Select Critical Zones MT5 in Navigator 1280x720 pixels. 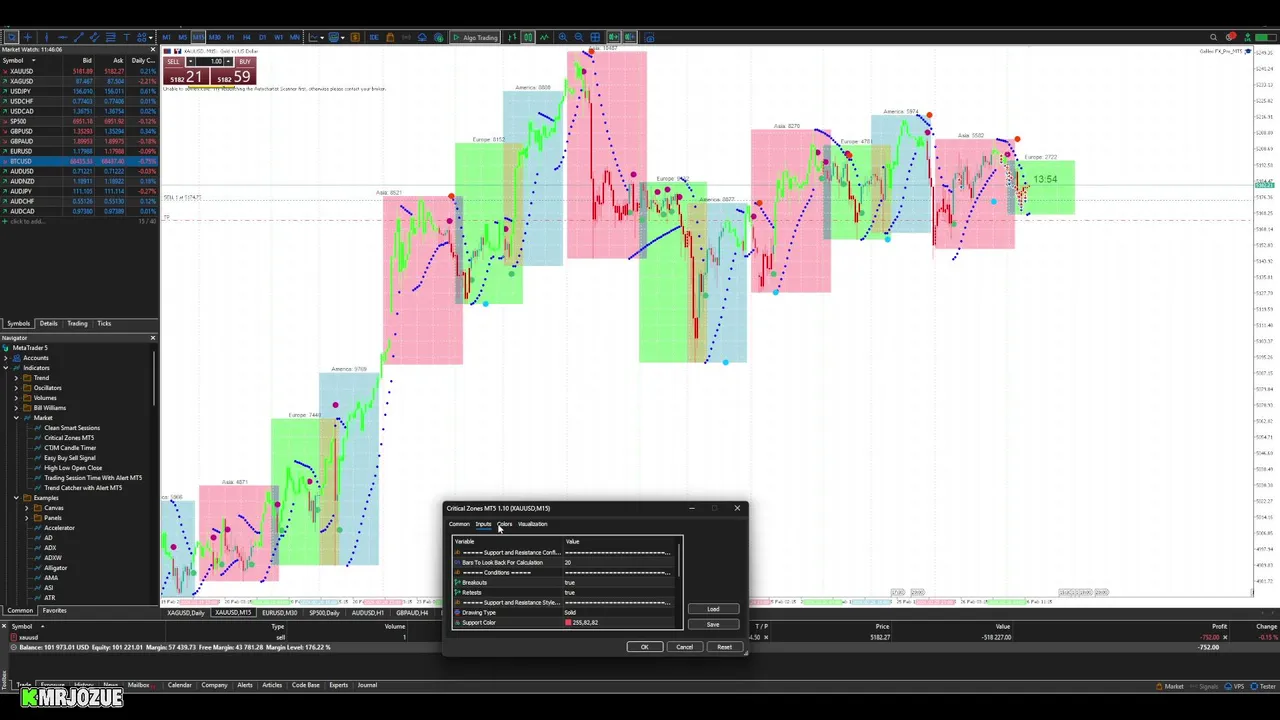coord(69,438)
